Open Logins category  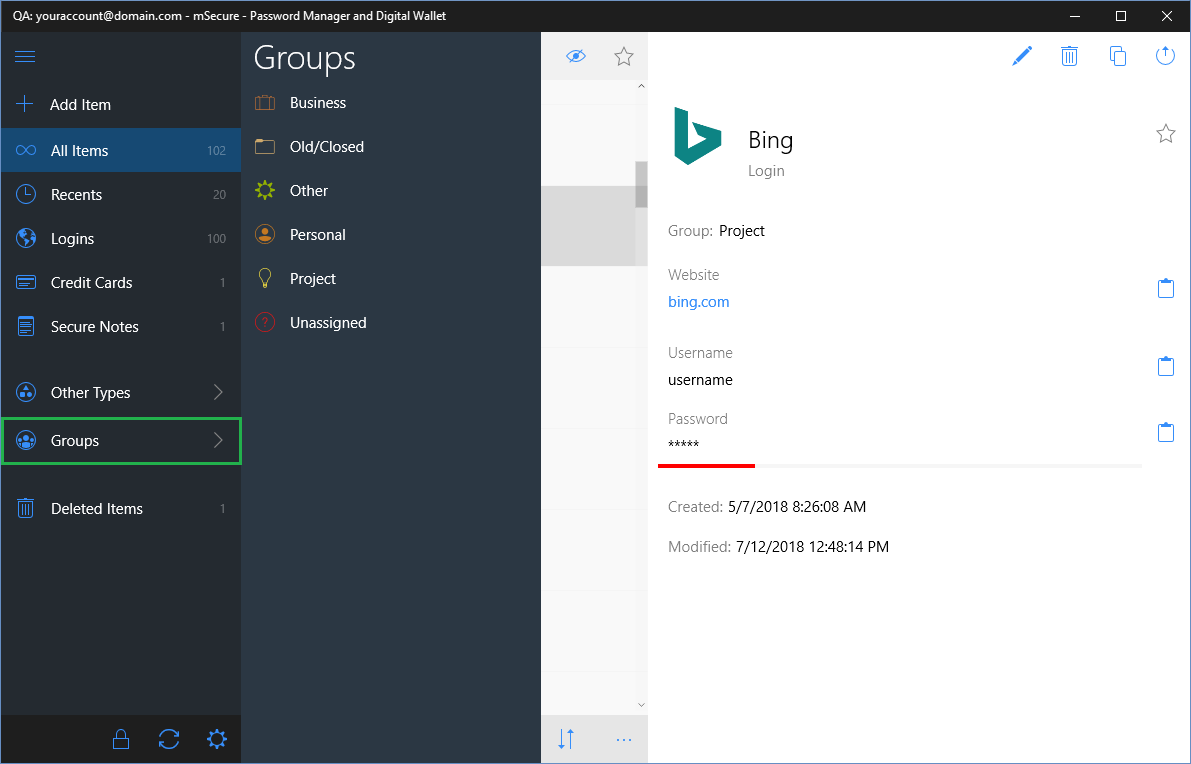click(121, 238)
